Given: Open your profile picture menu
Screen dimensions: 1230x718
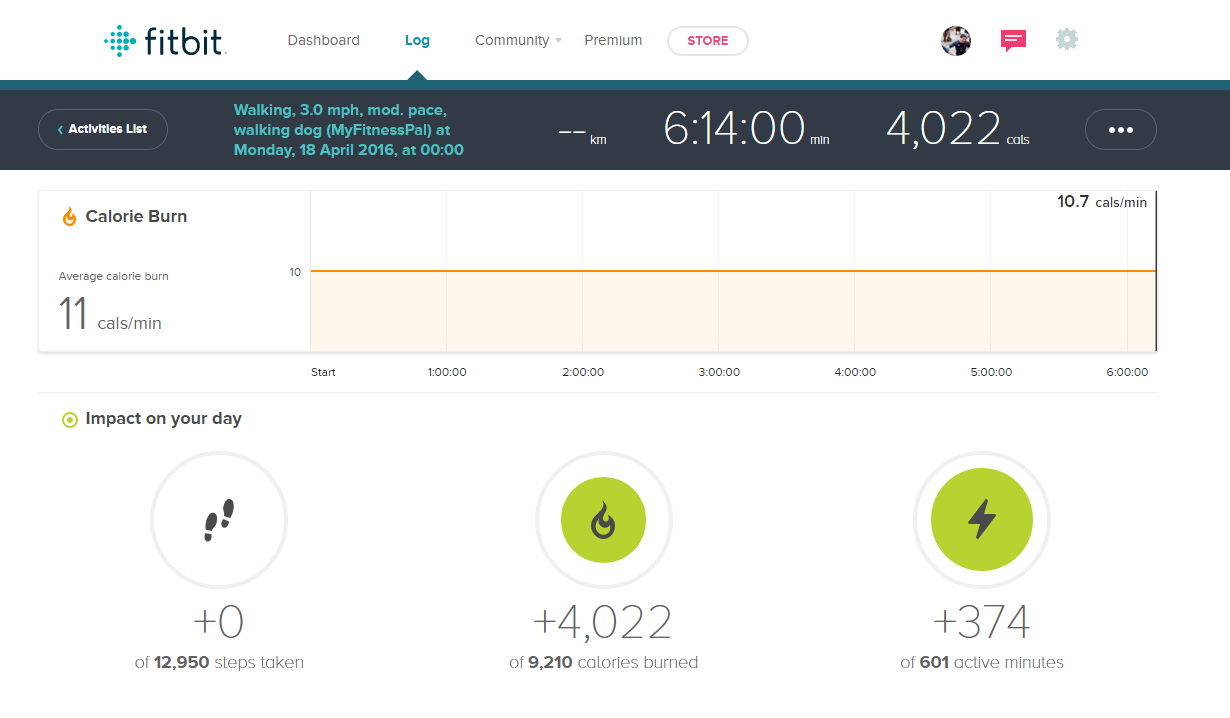Looking at the screenshot, I should [x=955, y=40].
